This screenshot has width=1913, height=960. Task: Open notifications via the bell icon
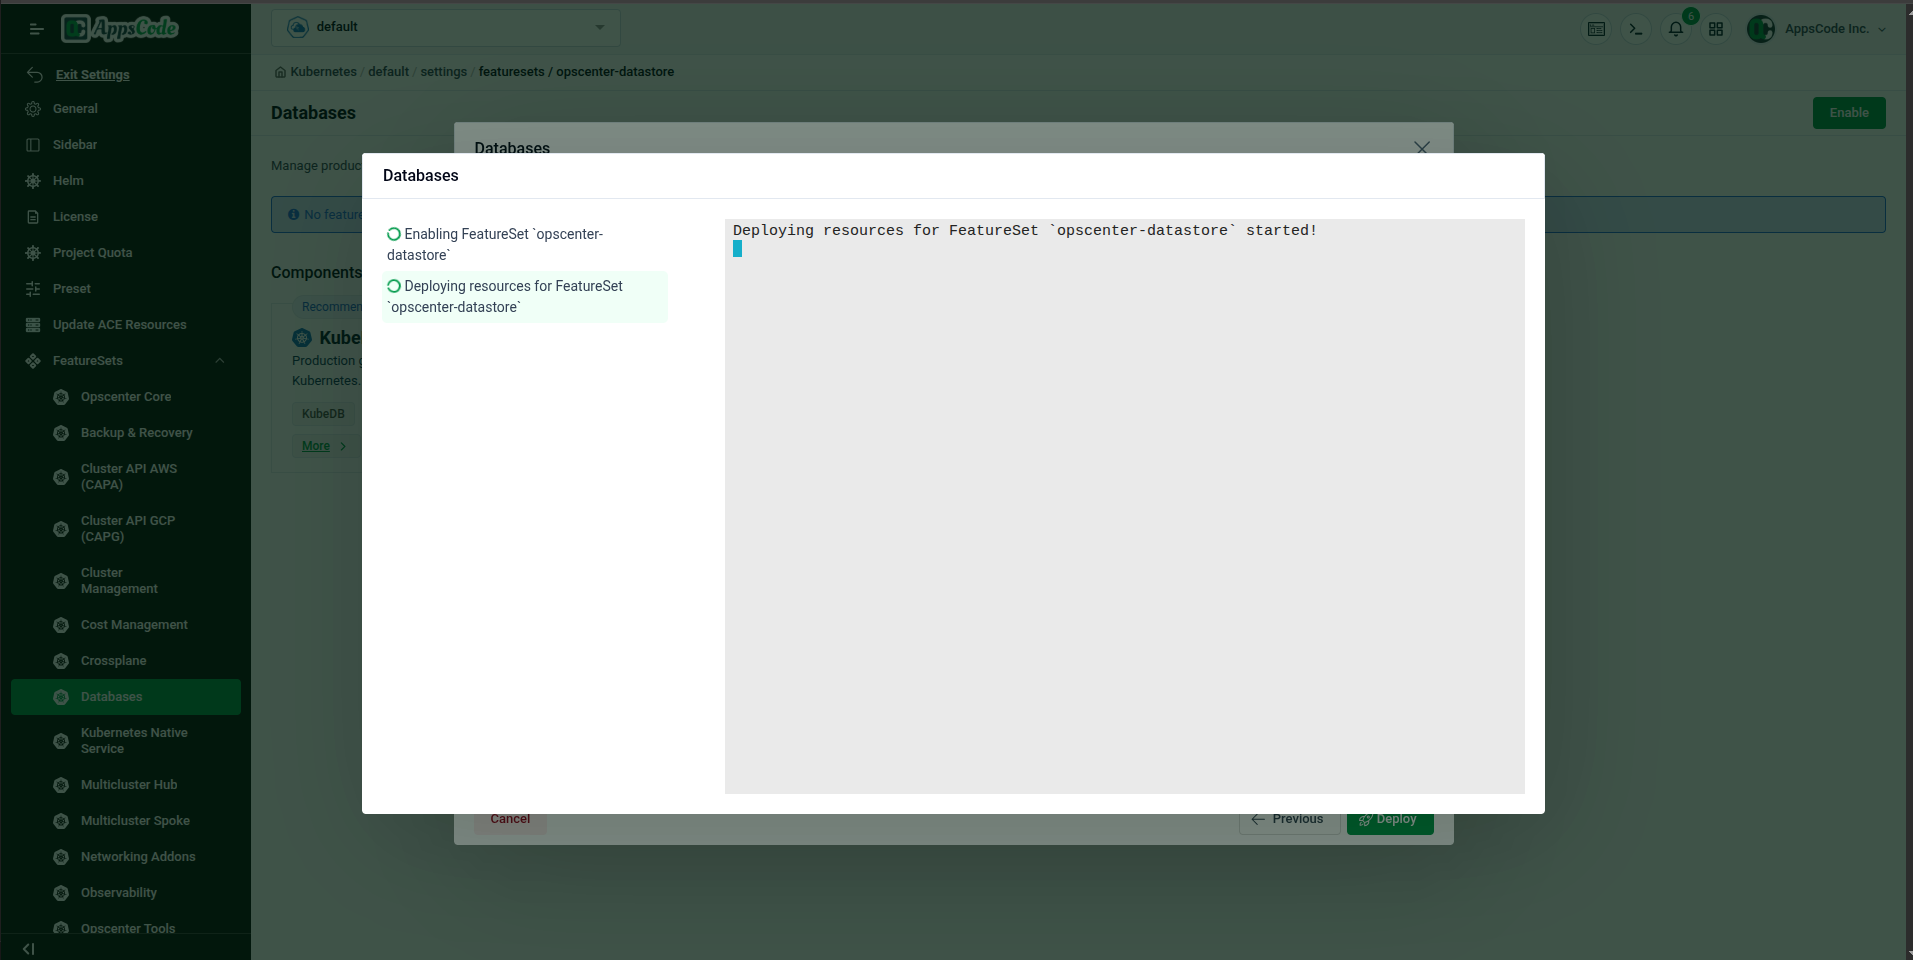[x=1675, y=29]
